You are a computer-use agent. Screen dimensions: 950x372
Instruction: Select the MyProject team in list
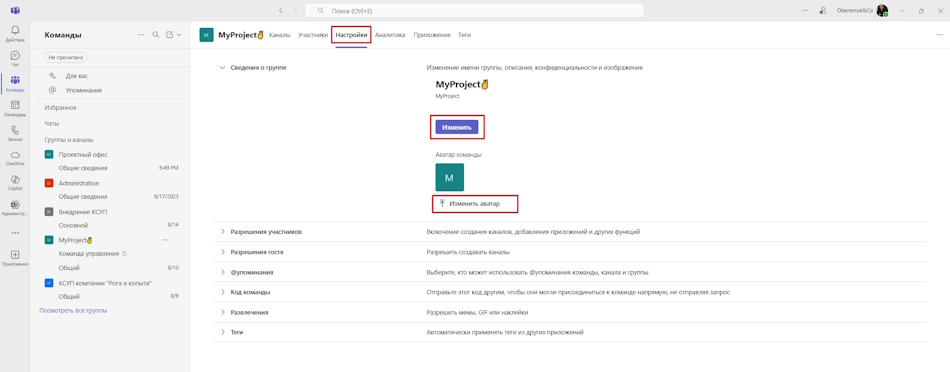(x=75, y=240)
